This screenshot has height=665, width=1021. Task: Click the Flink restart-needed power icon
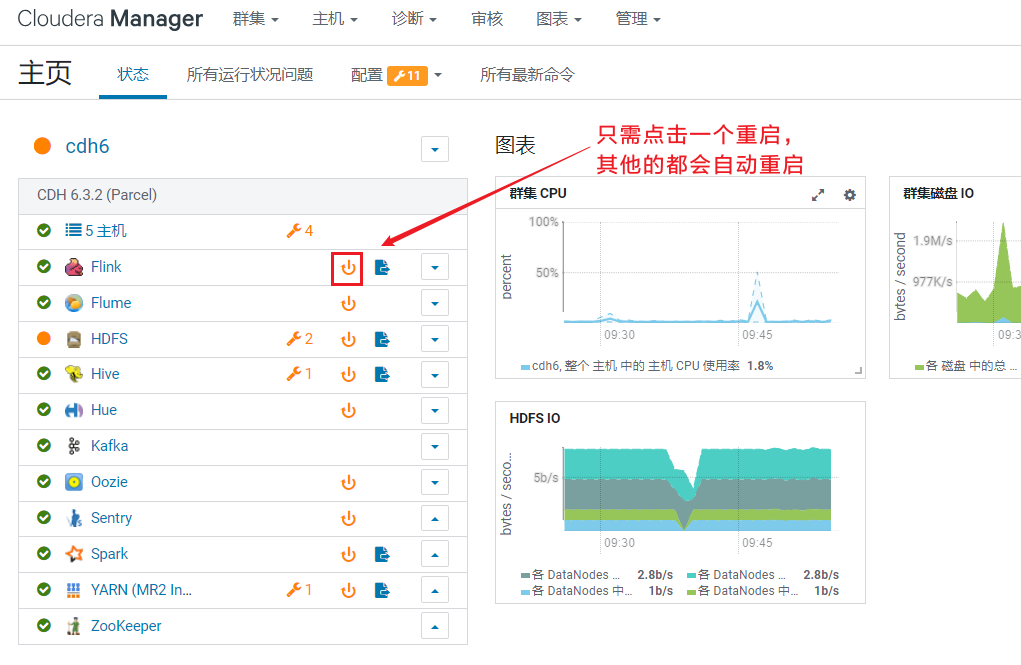(x=348, y=268)
